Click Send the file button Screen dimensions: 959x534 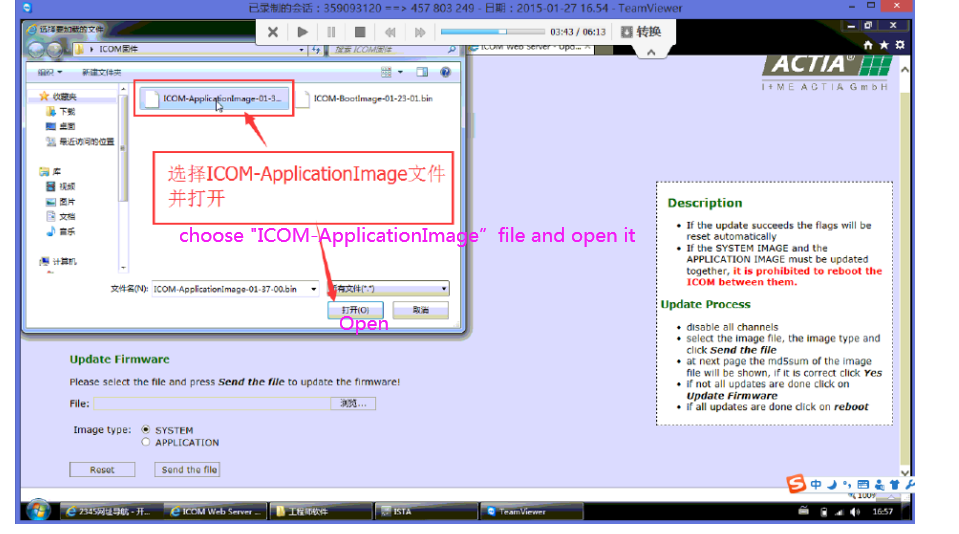click(x=189, y=469)
